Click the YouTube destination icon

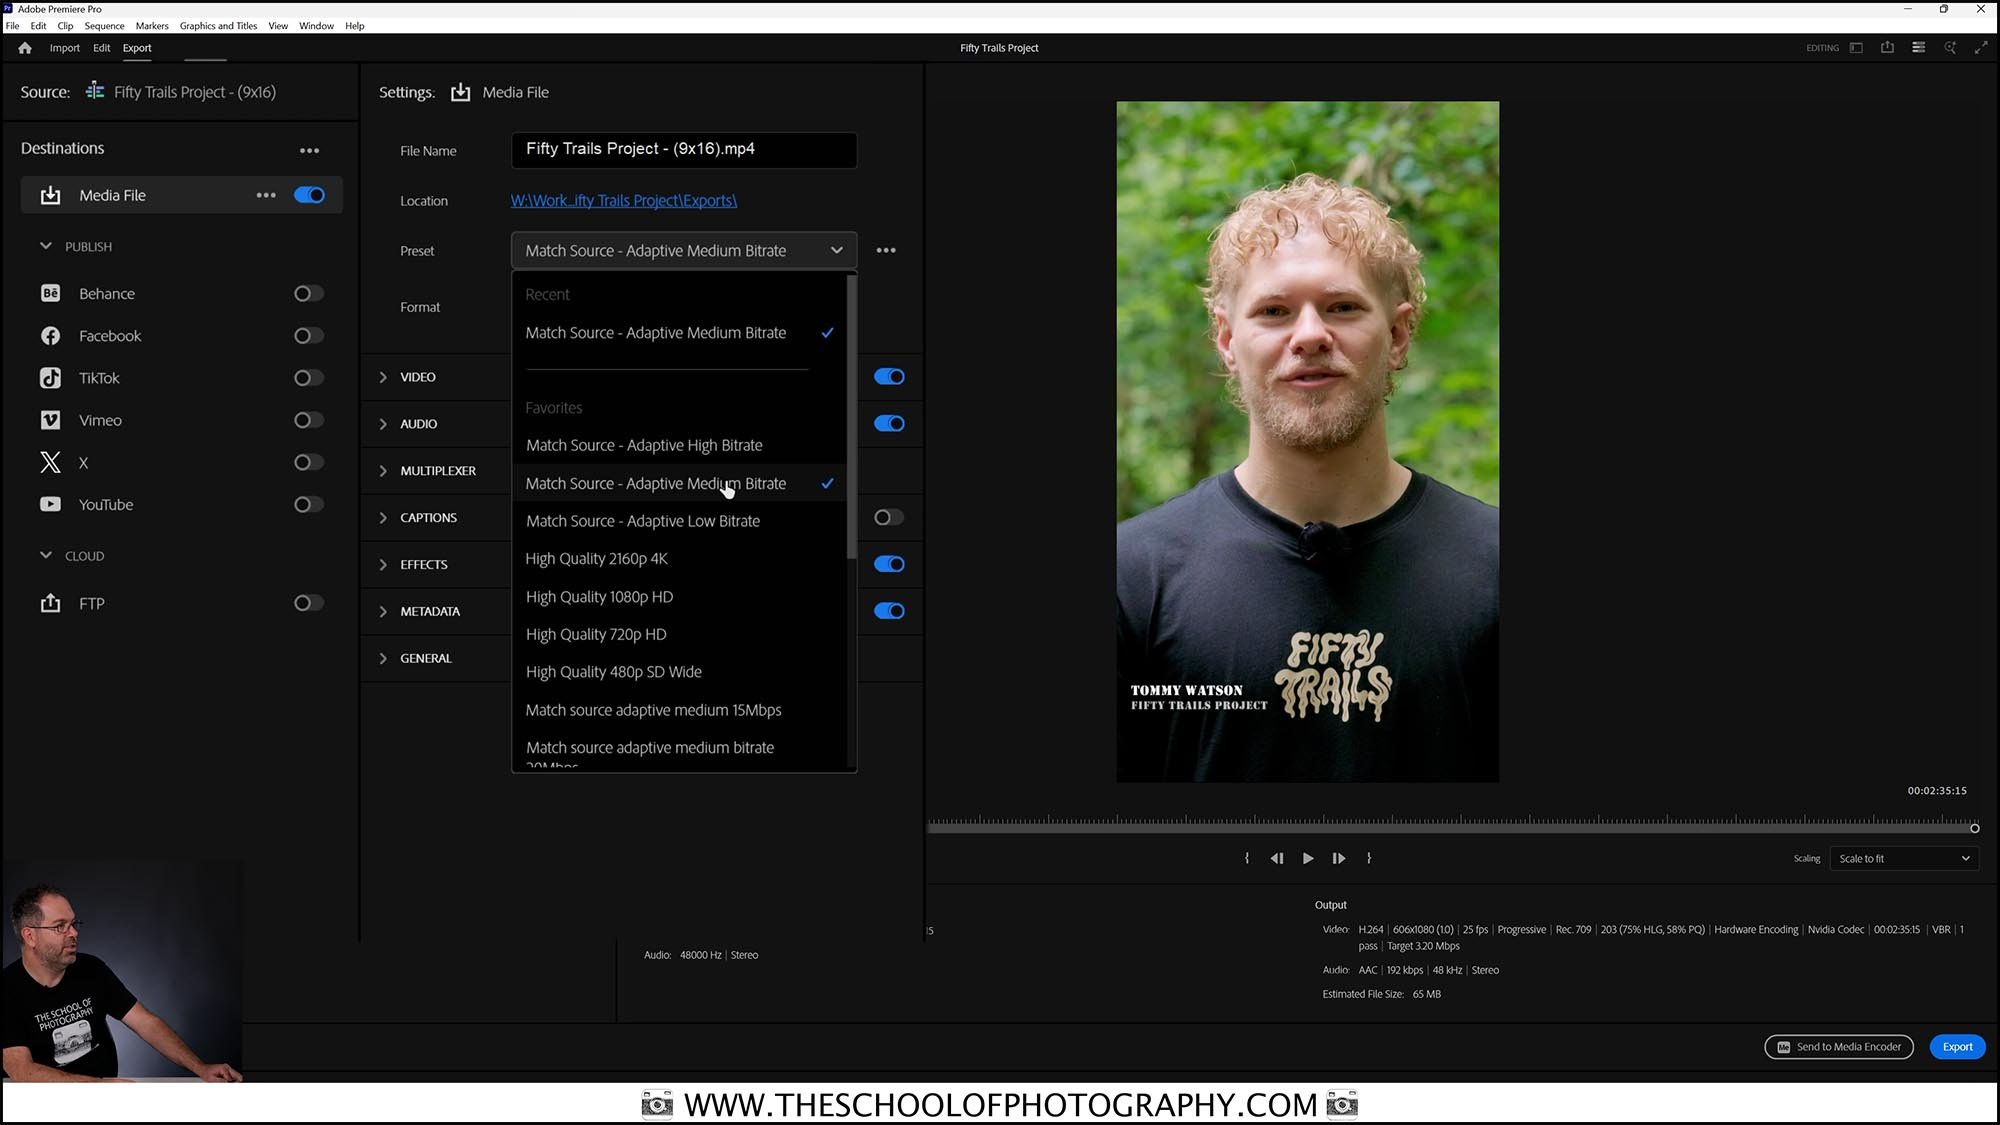(50, 504)
